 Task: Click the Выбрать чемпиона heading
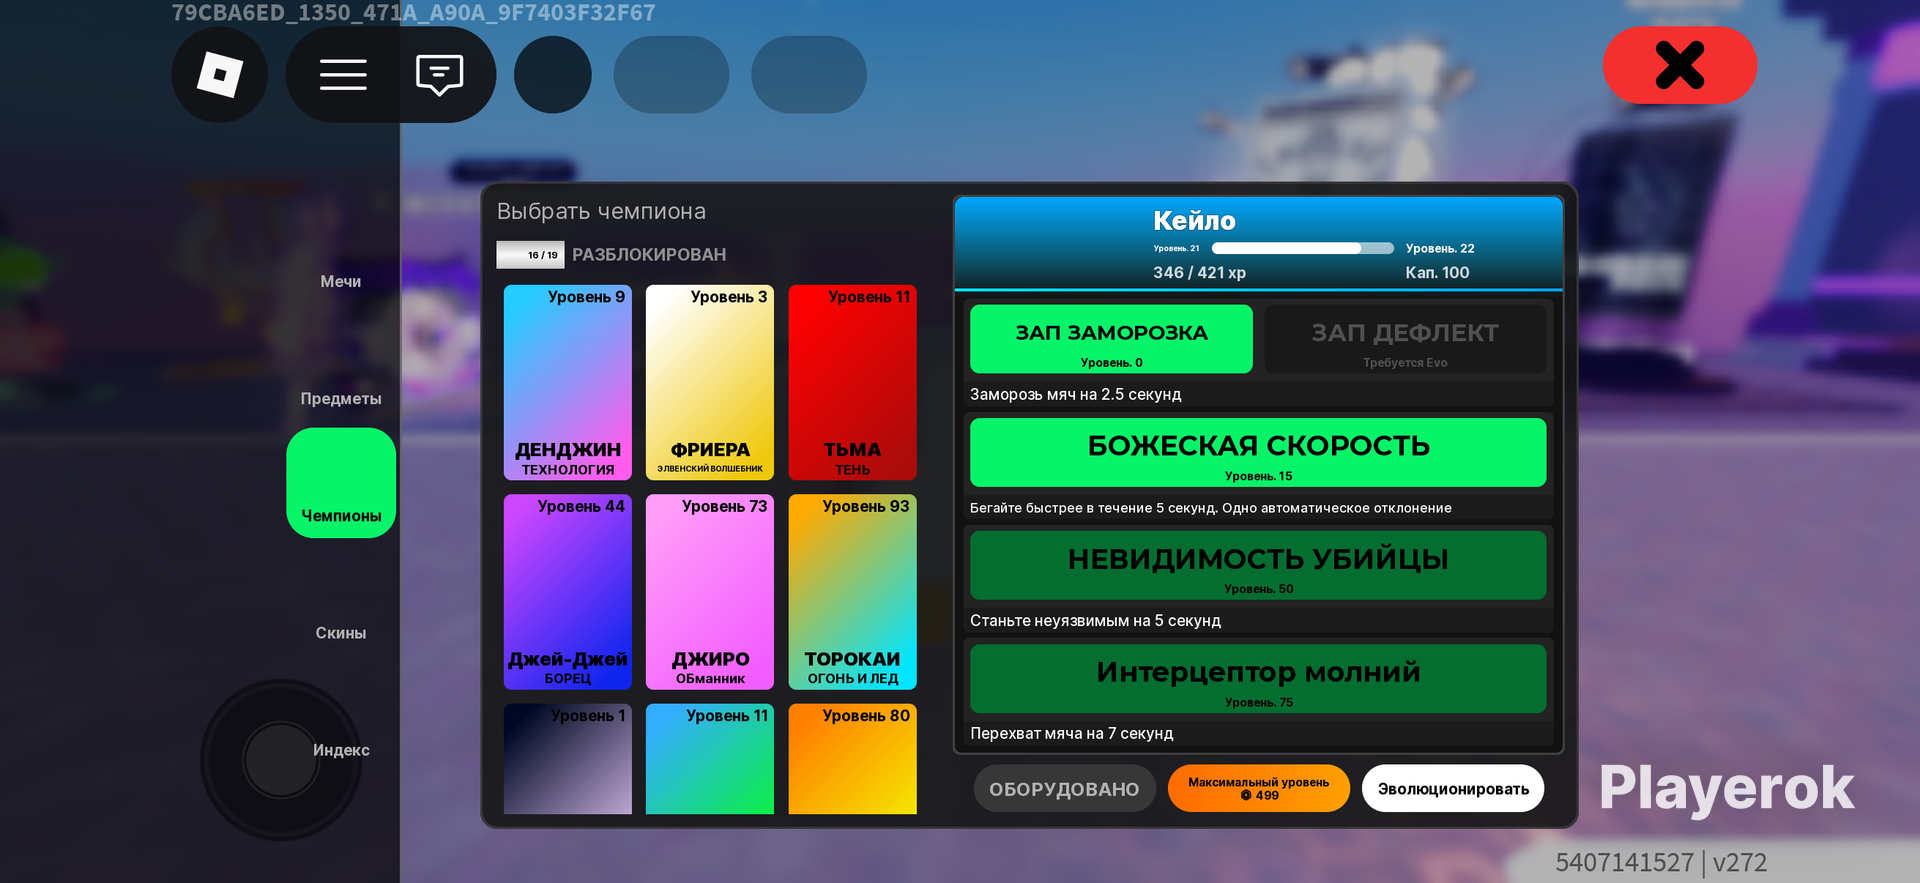point(601,211)
